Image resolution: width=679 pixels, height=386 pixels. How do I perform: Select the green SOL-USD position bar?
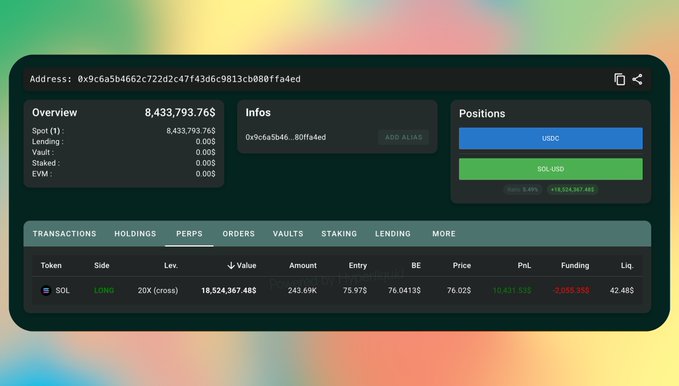tap(551, 169)
